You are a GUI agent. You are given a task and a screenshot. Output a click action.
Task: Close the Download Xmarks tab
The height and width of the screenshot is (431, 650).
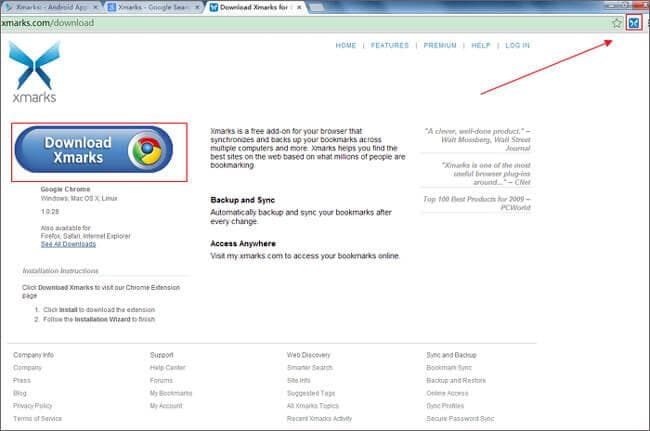click(299, 7)
